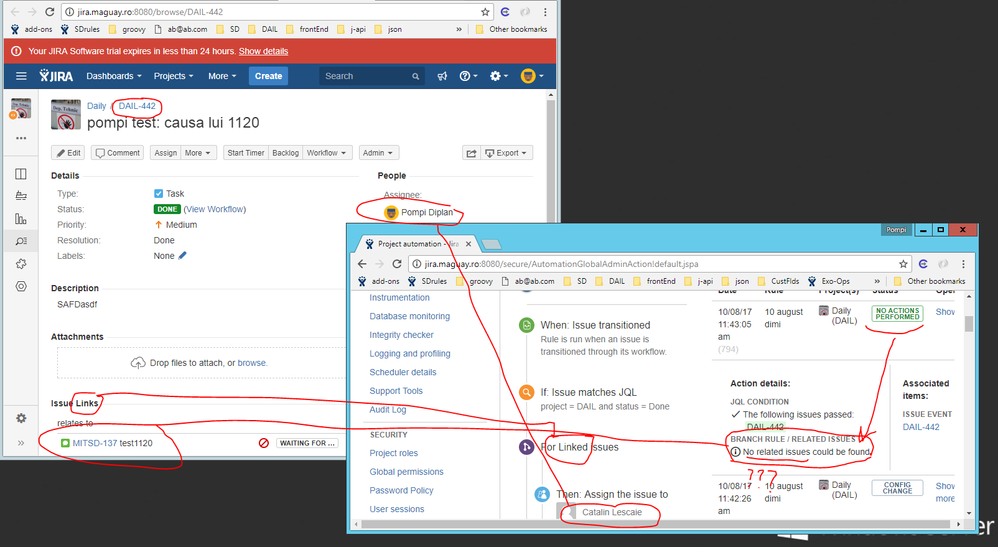998x547 pixels.
Task: Go back in Project automation browser window
Action: [362, 264]
